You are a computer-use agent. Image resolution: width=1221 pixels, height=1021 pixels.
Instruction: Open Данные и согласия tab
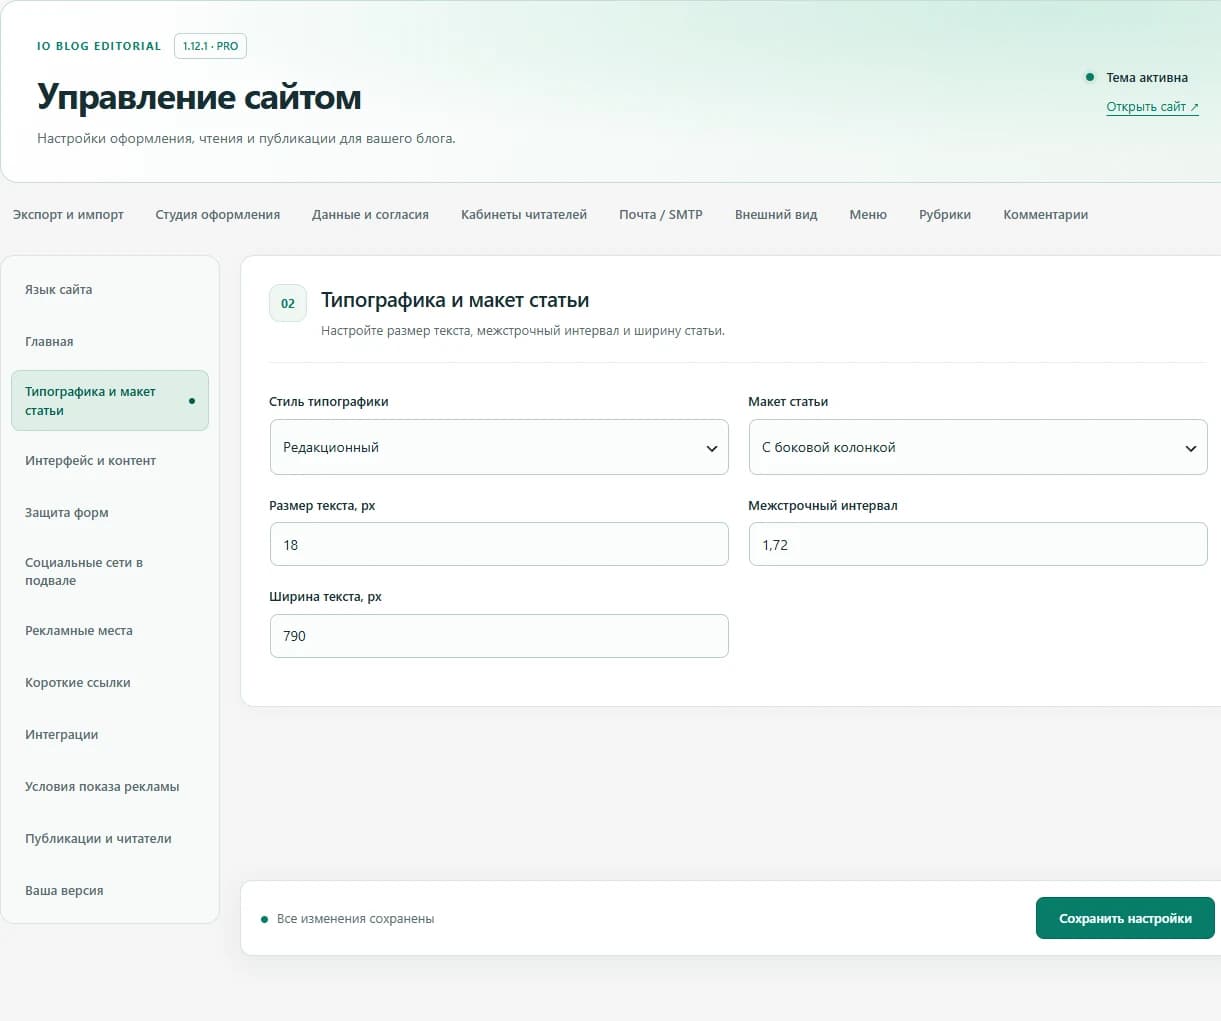click(x=370, y=214)
